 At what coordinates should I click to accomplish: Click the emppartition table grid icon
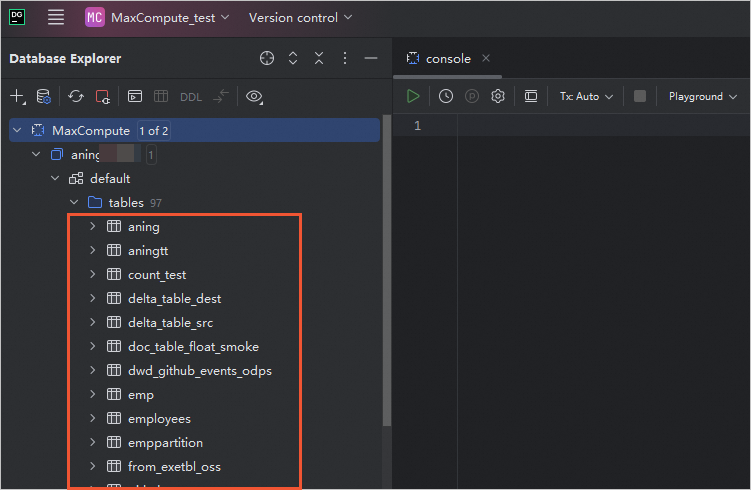tap(114, 442)
